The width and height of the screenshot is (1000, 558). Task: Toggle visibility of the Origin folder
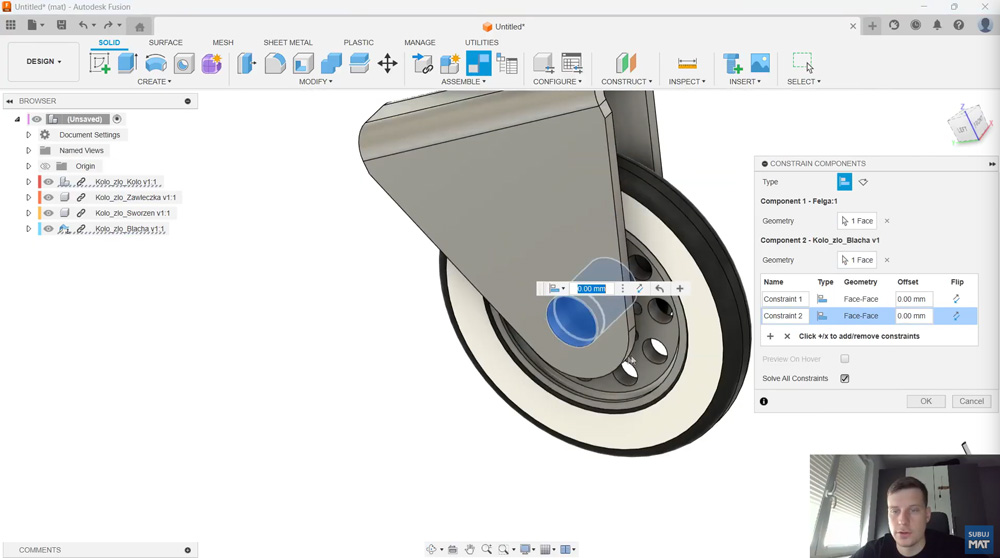click(x=45, y=166)
